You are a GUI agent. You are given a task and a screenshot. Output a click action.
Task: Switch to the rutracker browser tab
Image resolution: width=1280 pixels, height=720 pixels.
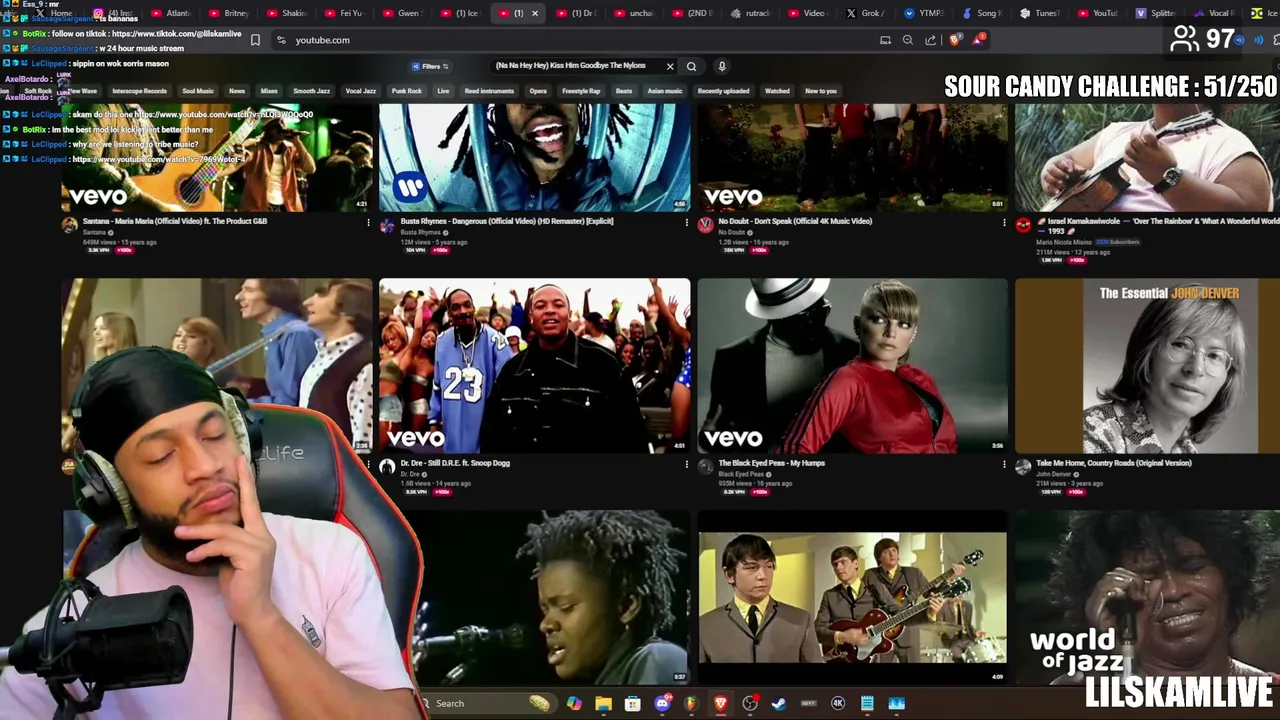(x=750, y=13)
